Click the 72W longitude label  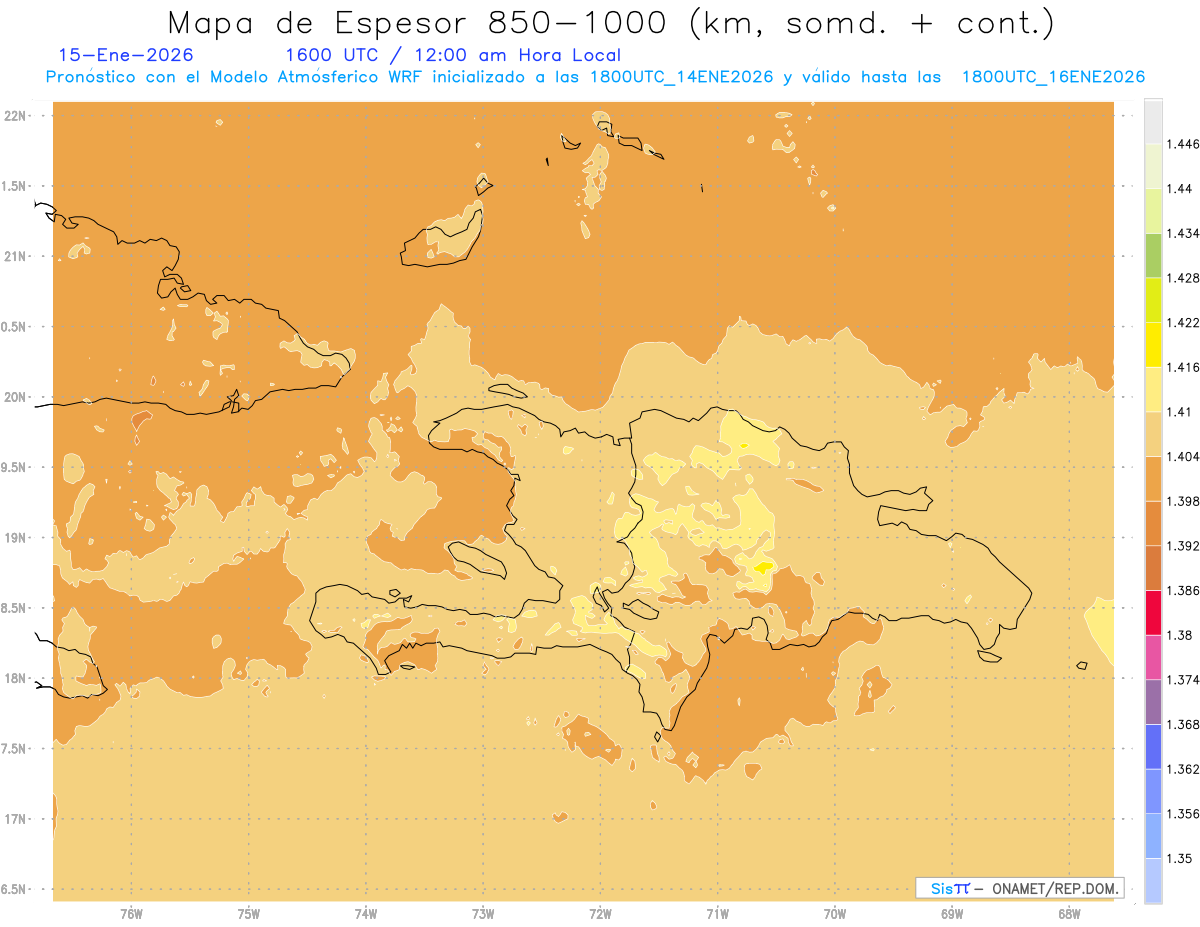tap(600, 913)
